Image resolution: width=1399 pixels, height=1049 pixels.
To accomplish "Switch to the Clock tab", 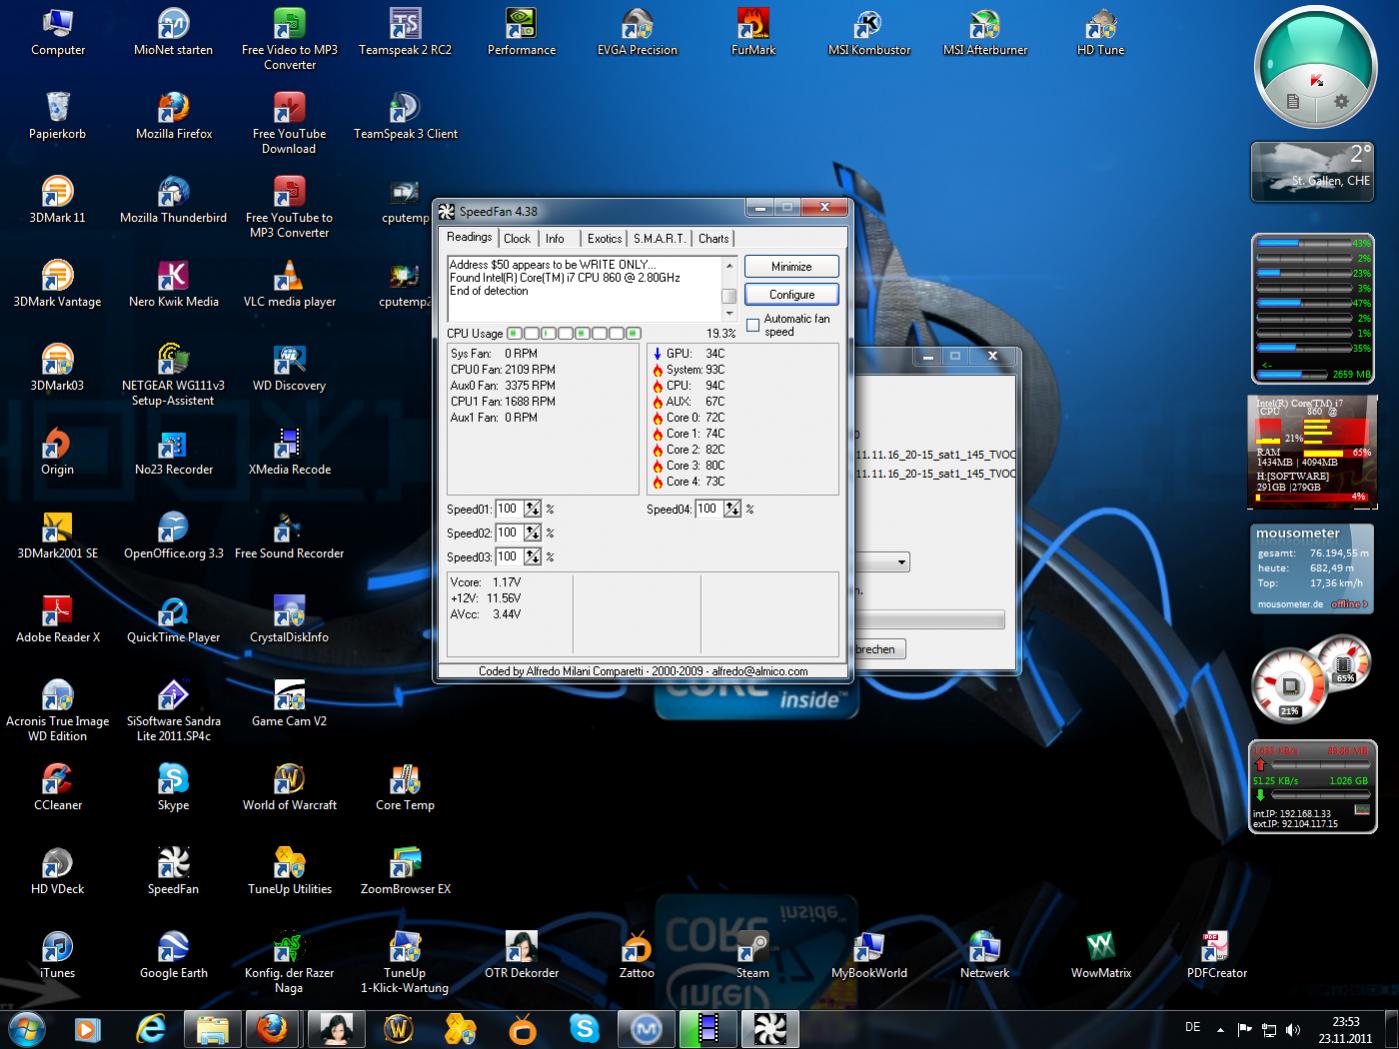I will 517,238.
